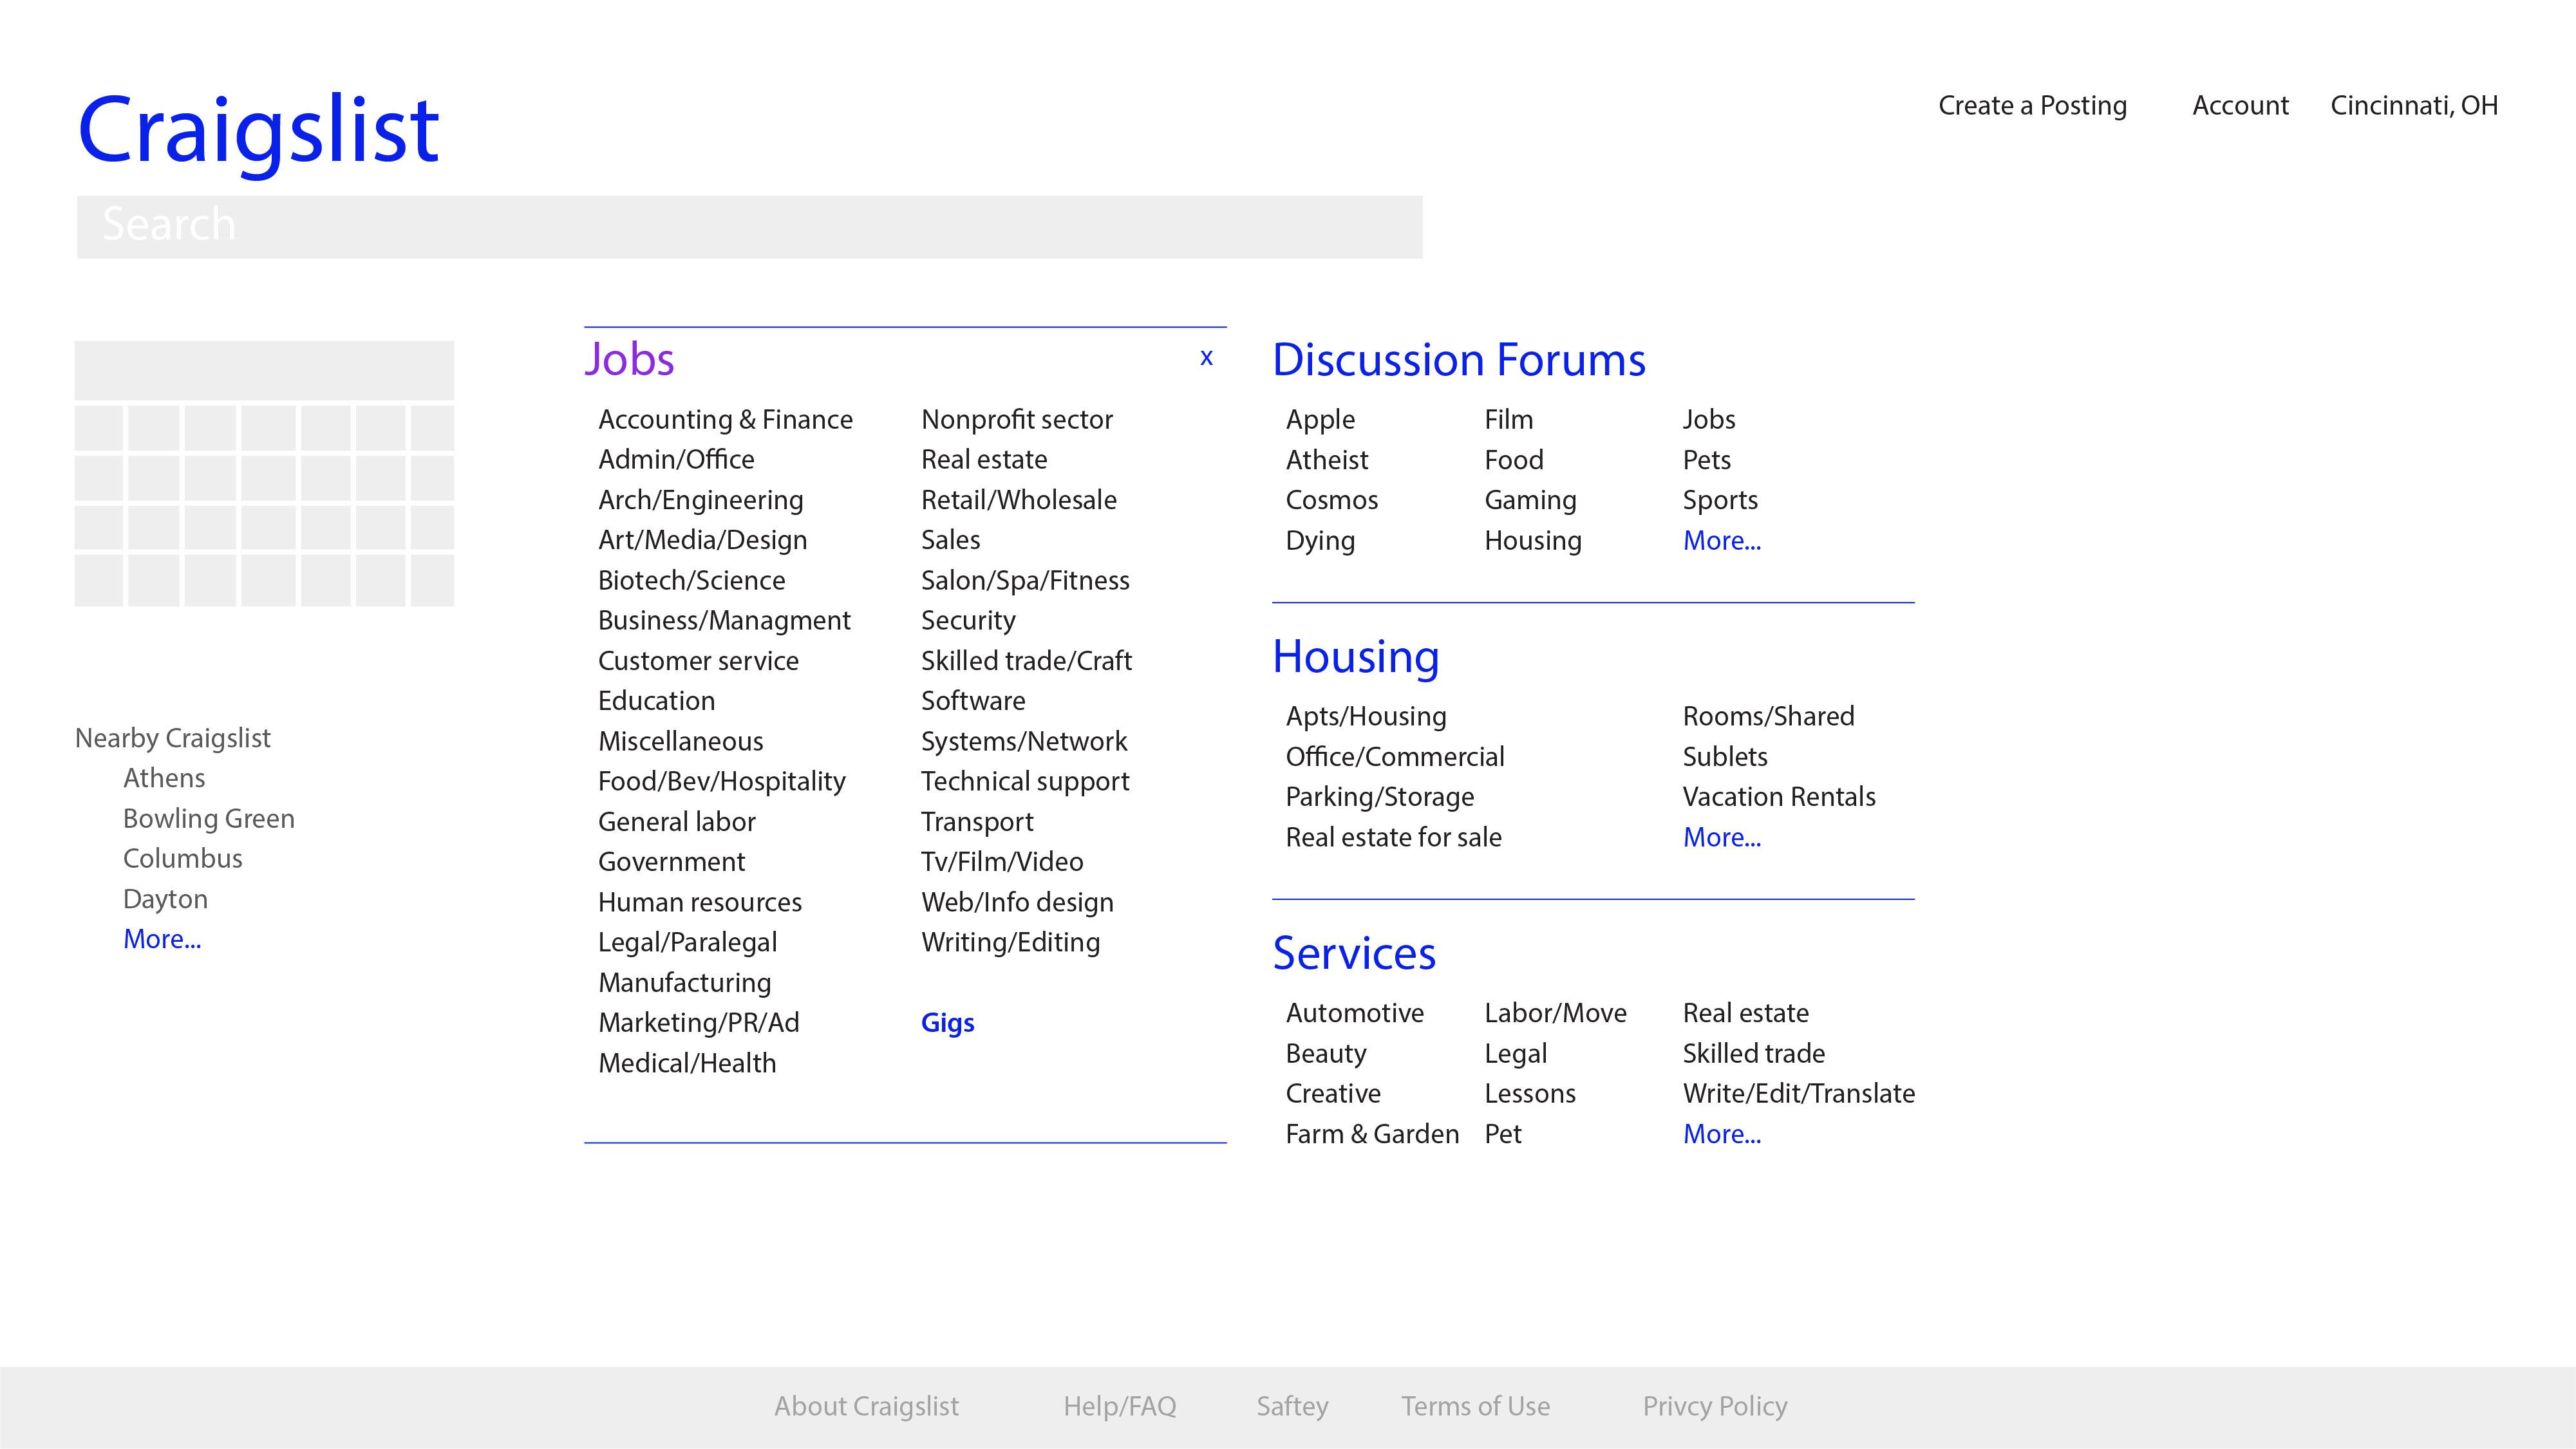Browse Arch/Engineering jobs
Viewport: 2576px width, 1449px height.
[701, 500]
